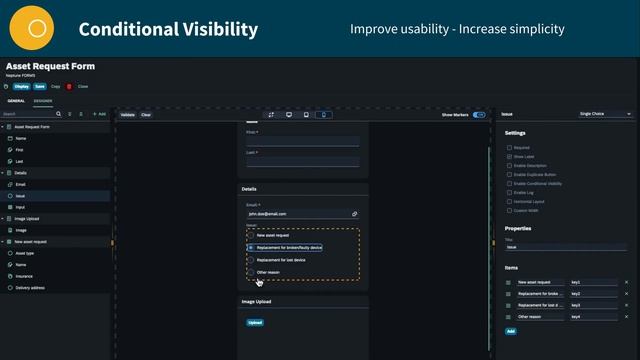This screenshot has width=640, height=360.
Task: Click the orange circle logo in the banner
Action: 32,28
